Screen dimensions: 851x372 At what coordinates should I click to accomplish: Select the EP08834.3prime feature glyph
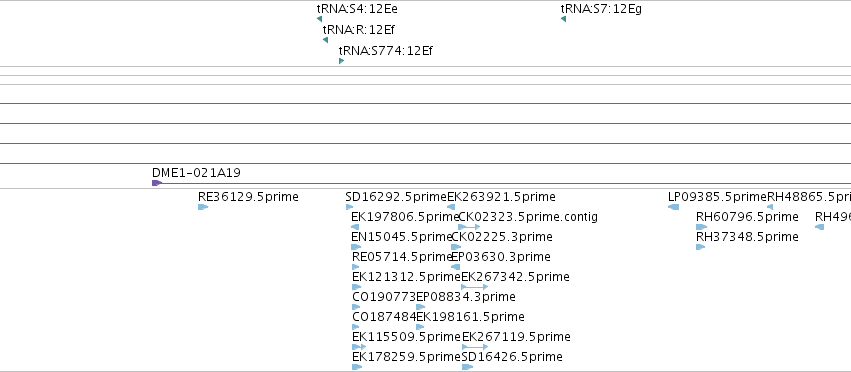420,307
